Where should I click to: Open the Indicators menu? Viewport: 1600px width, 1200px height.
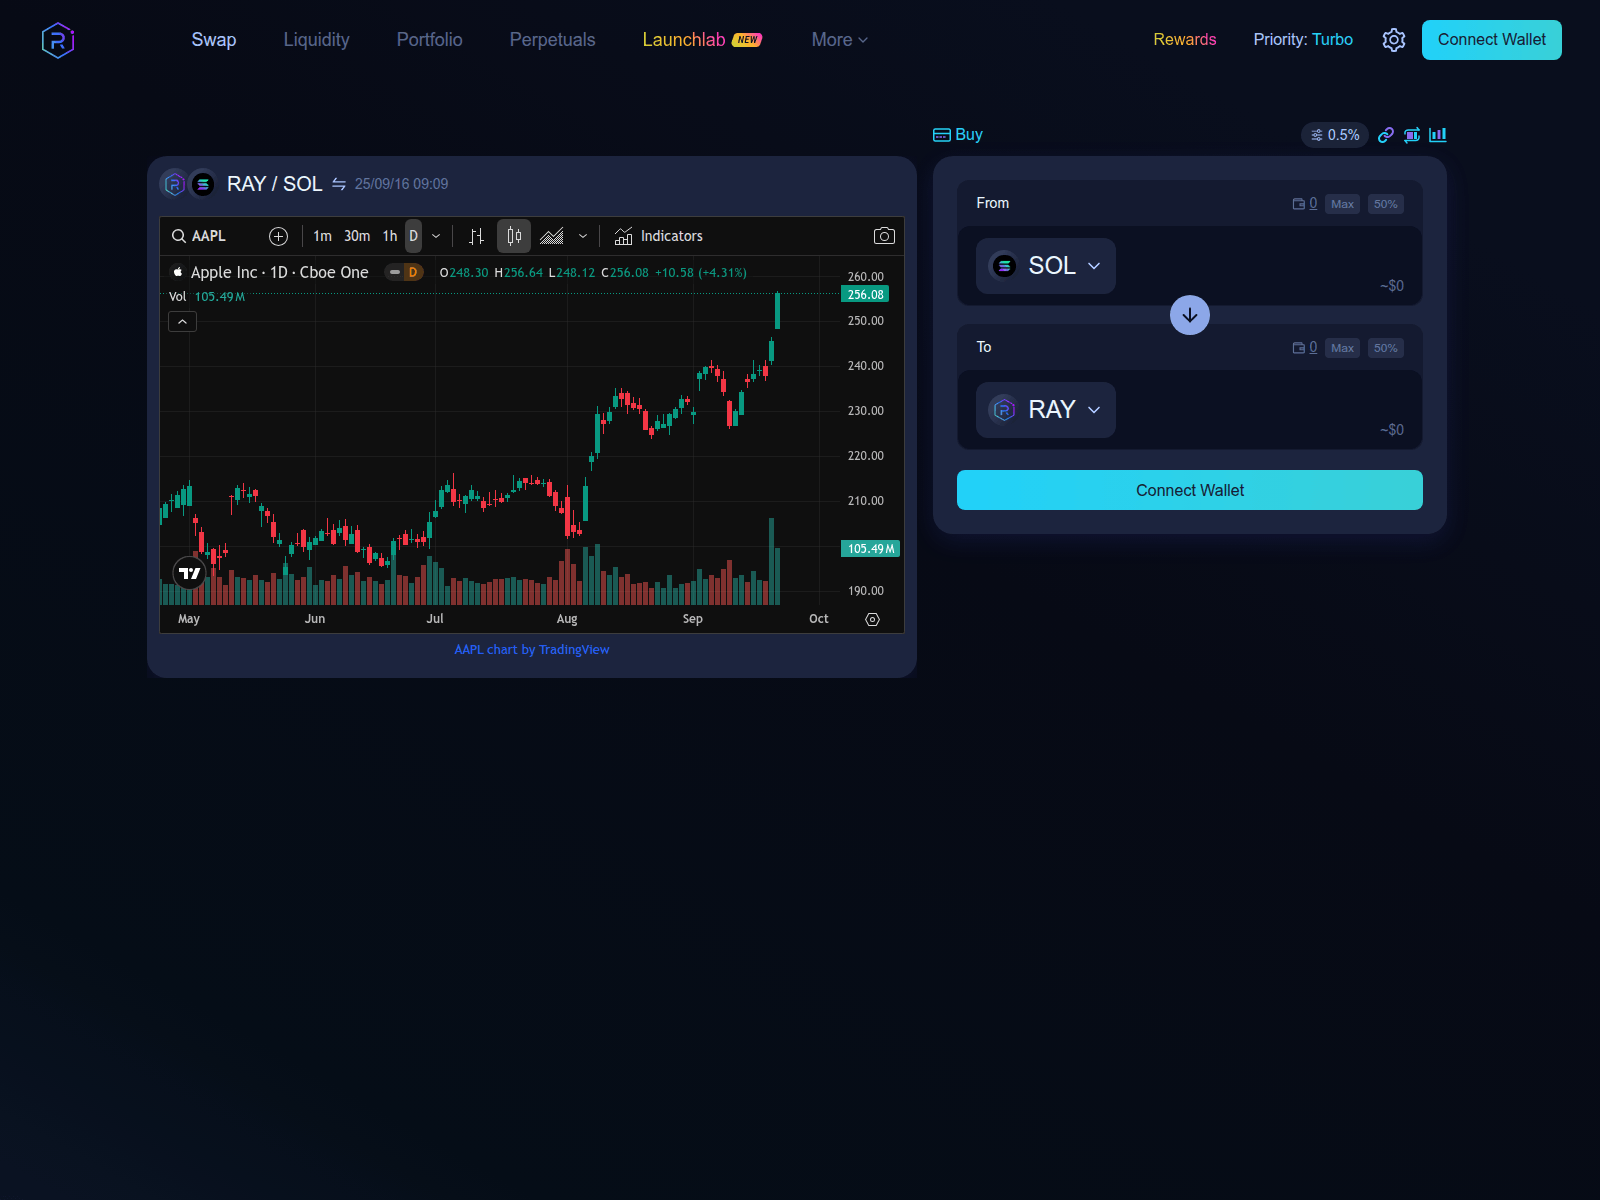(x=659, y=236)
